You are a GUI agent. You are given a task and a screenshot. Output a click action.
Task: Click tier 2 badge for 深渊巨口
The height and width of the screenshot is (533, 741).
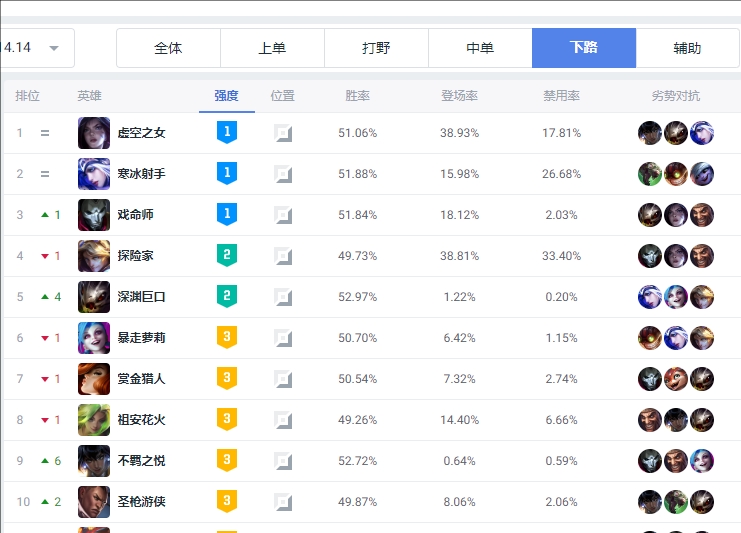[227, 296]
